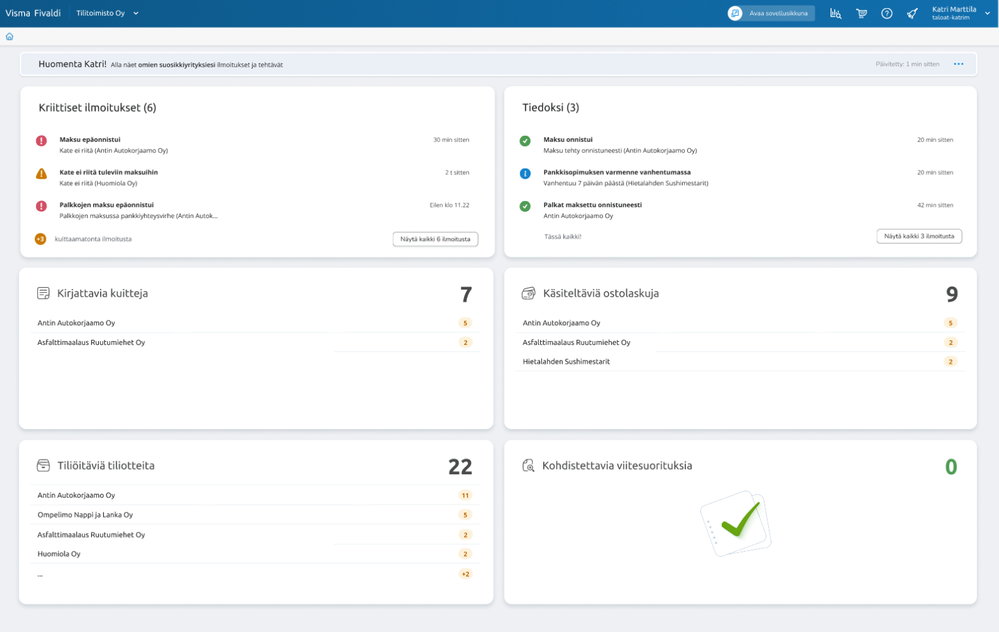
Task: Click the green check icon beside Palkat maksettu onnistuneesti
Action: [525, 206]
